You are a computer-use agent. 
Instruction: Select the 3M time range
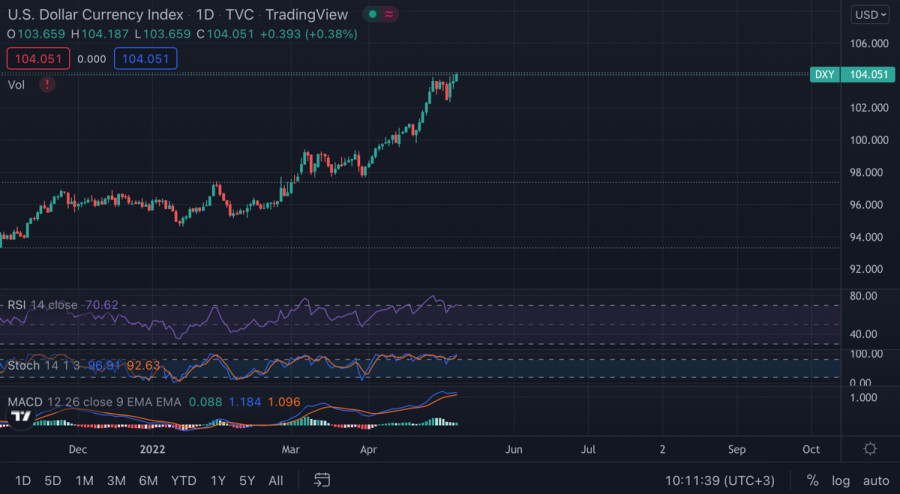click(x=116, y=480)
